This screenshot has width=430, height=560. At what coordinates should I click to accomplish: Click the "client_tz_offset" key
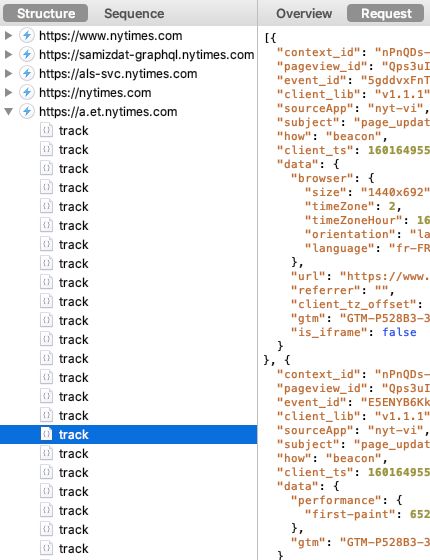click(354, 304)
